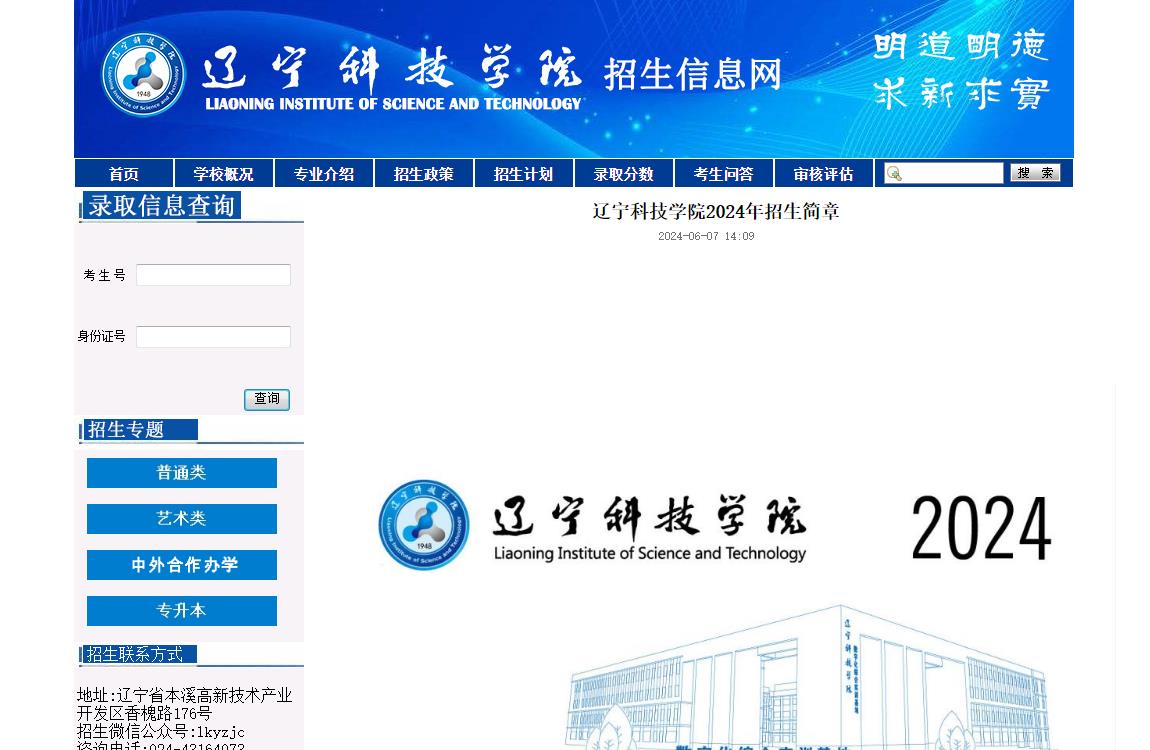The width and height of the screenshot is (1150, 750).
Task: Click the search text field in navbar
Action: coord(953,174)
